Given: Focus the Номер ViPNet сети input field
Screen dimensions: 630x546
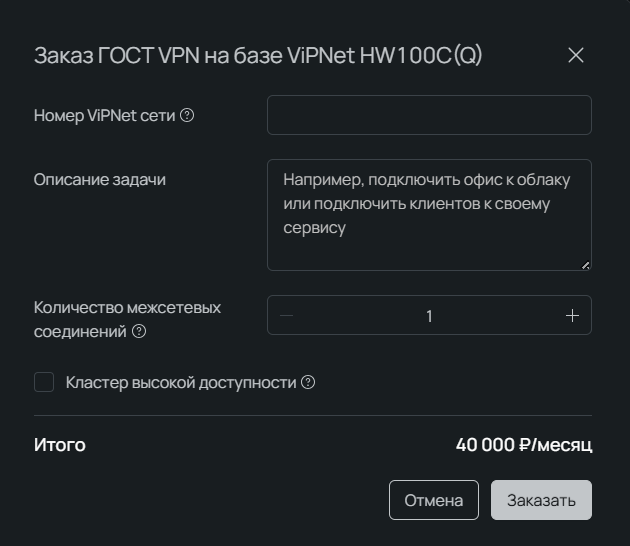Looking at the screenshot, I should [429, 115].
